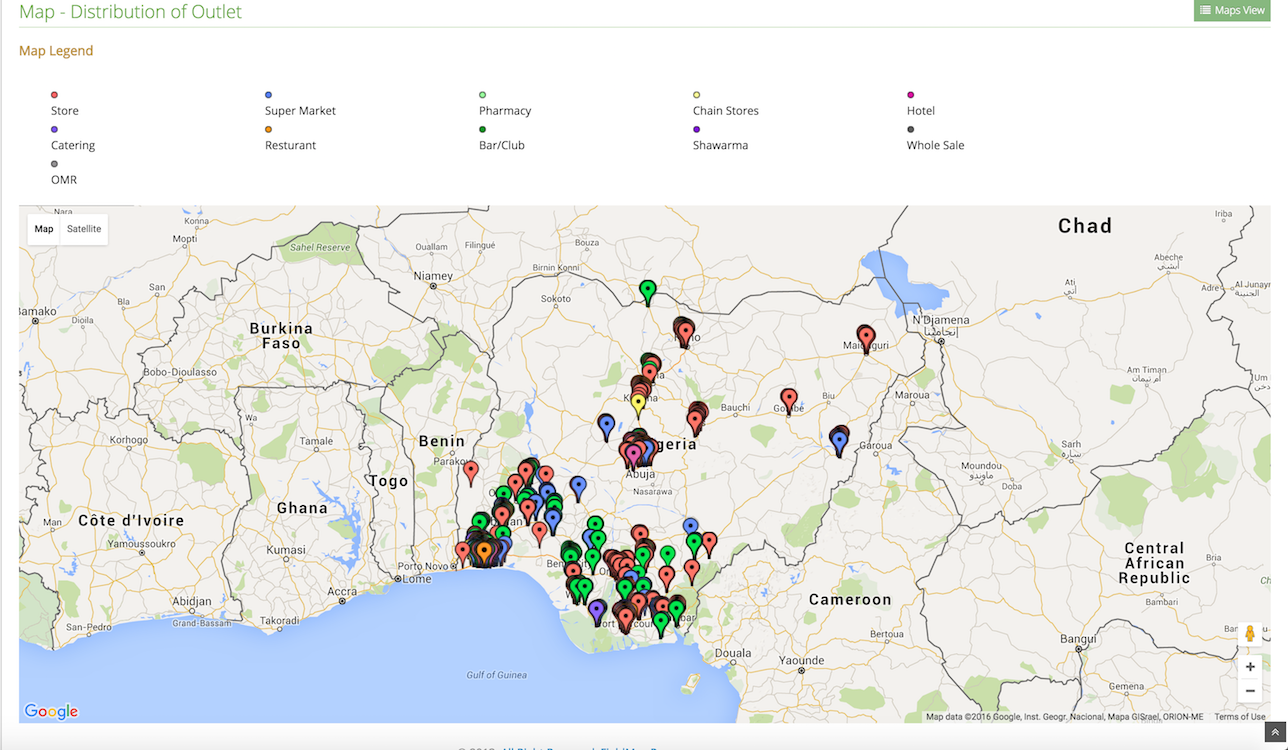1288x750 pixels.
Task: Click the dark green Bar/Club legend dot
Action: [x=482, y=129]
